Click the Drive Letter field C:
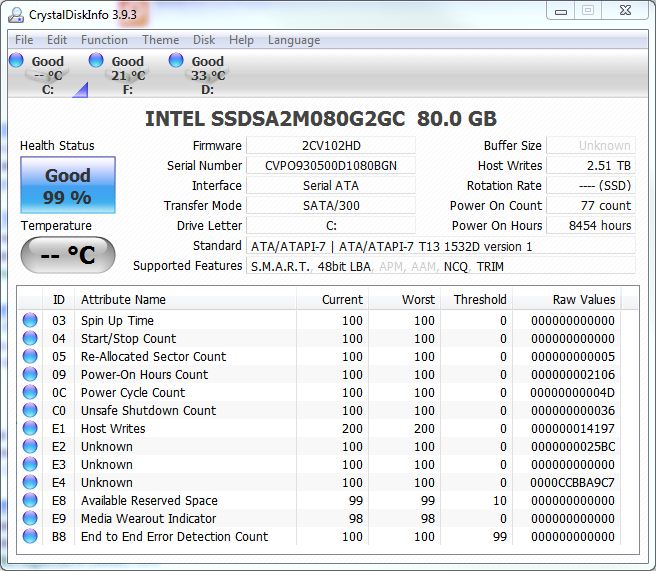This screenshot has height=571, width=656. 331,225
